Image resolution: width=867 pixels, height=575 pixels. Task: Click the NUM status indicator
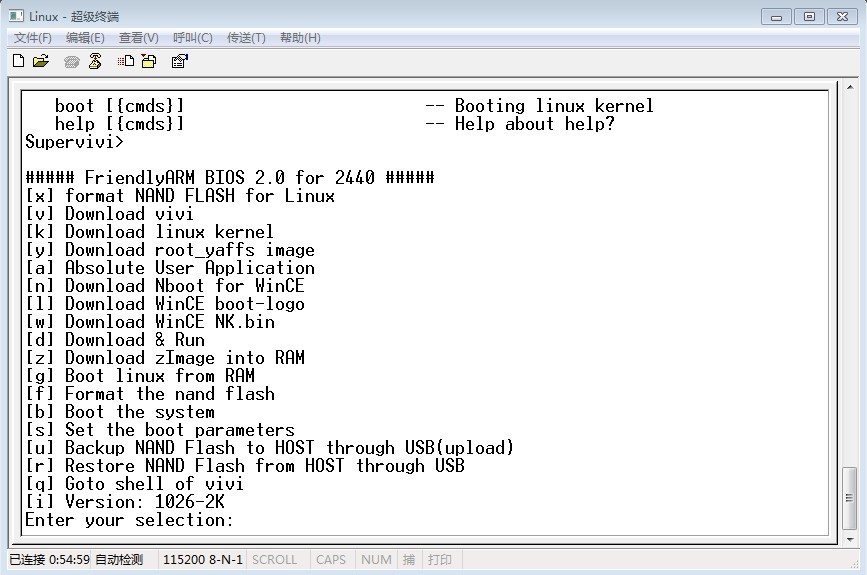tap(376, 560)
